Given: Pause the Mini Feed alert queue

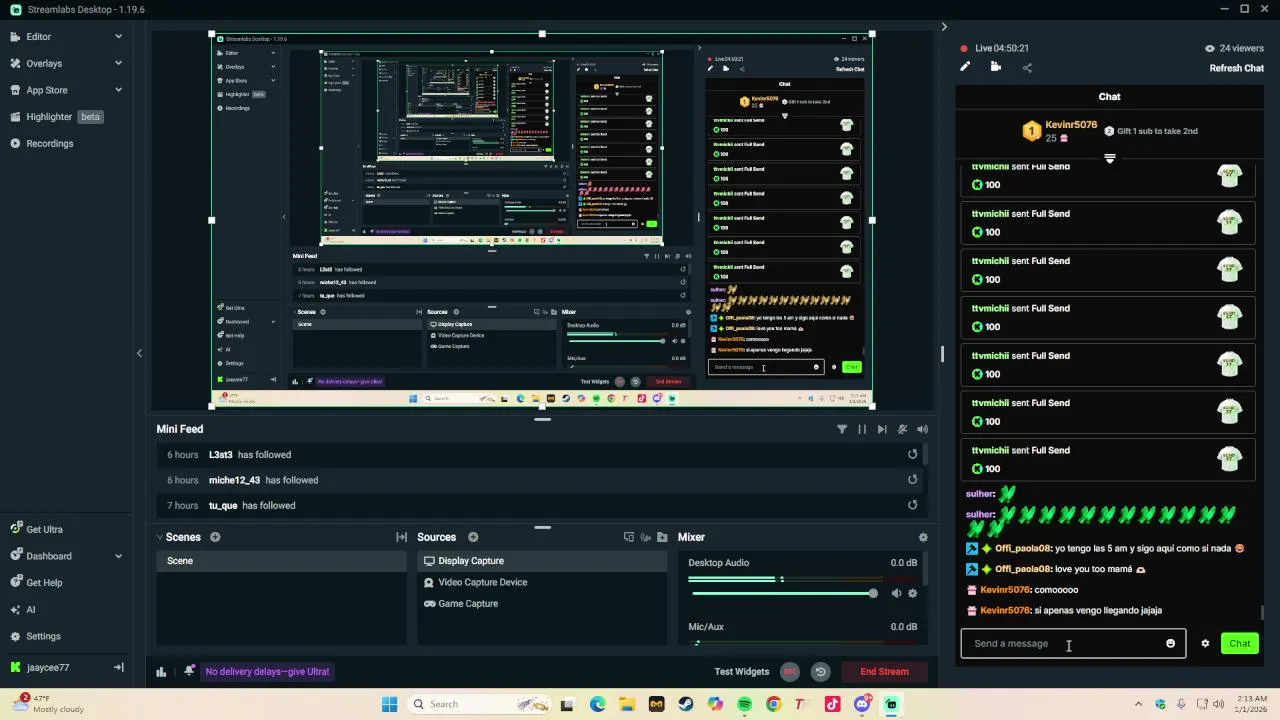Looking at the screenshot, I should [862, 429].
